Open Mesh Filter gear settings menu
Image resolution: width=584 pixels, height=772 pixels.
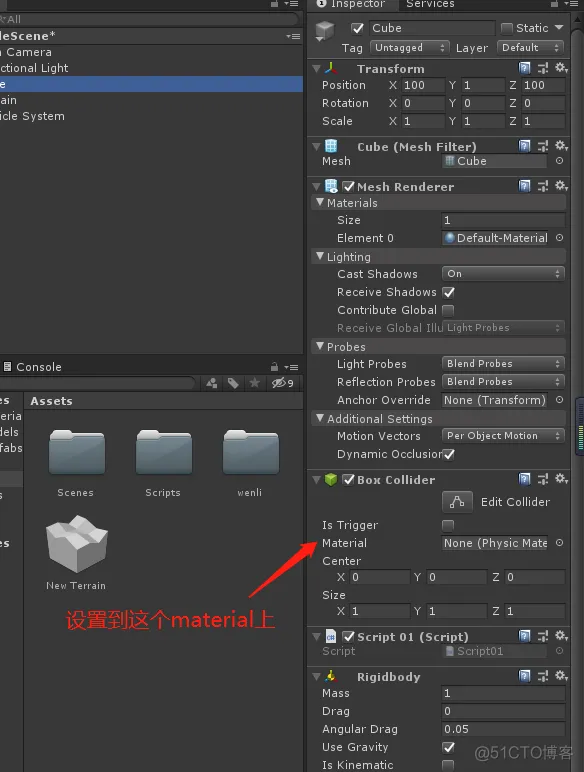pos(561,146)
